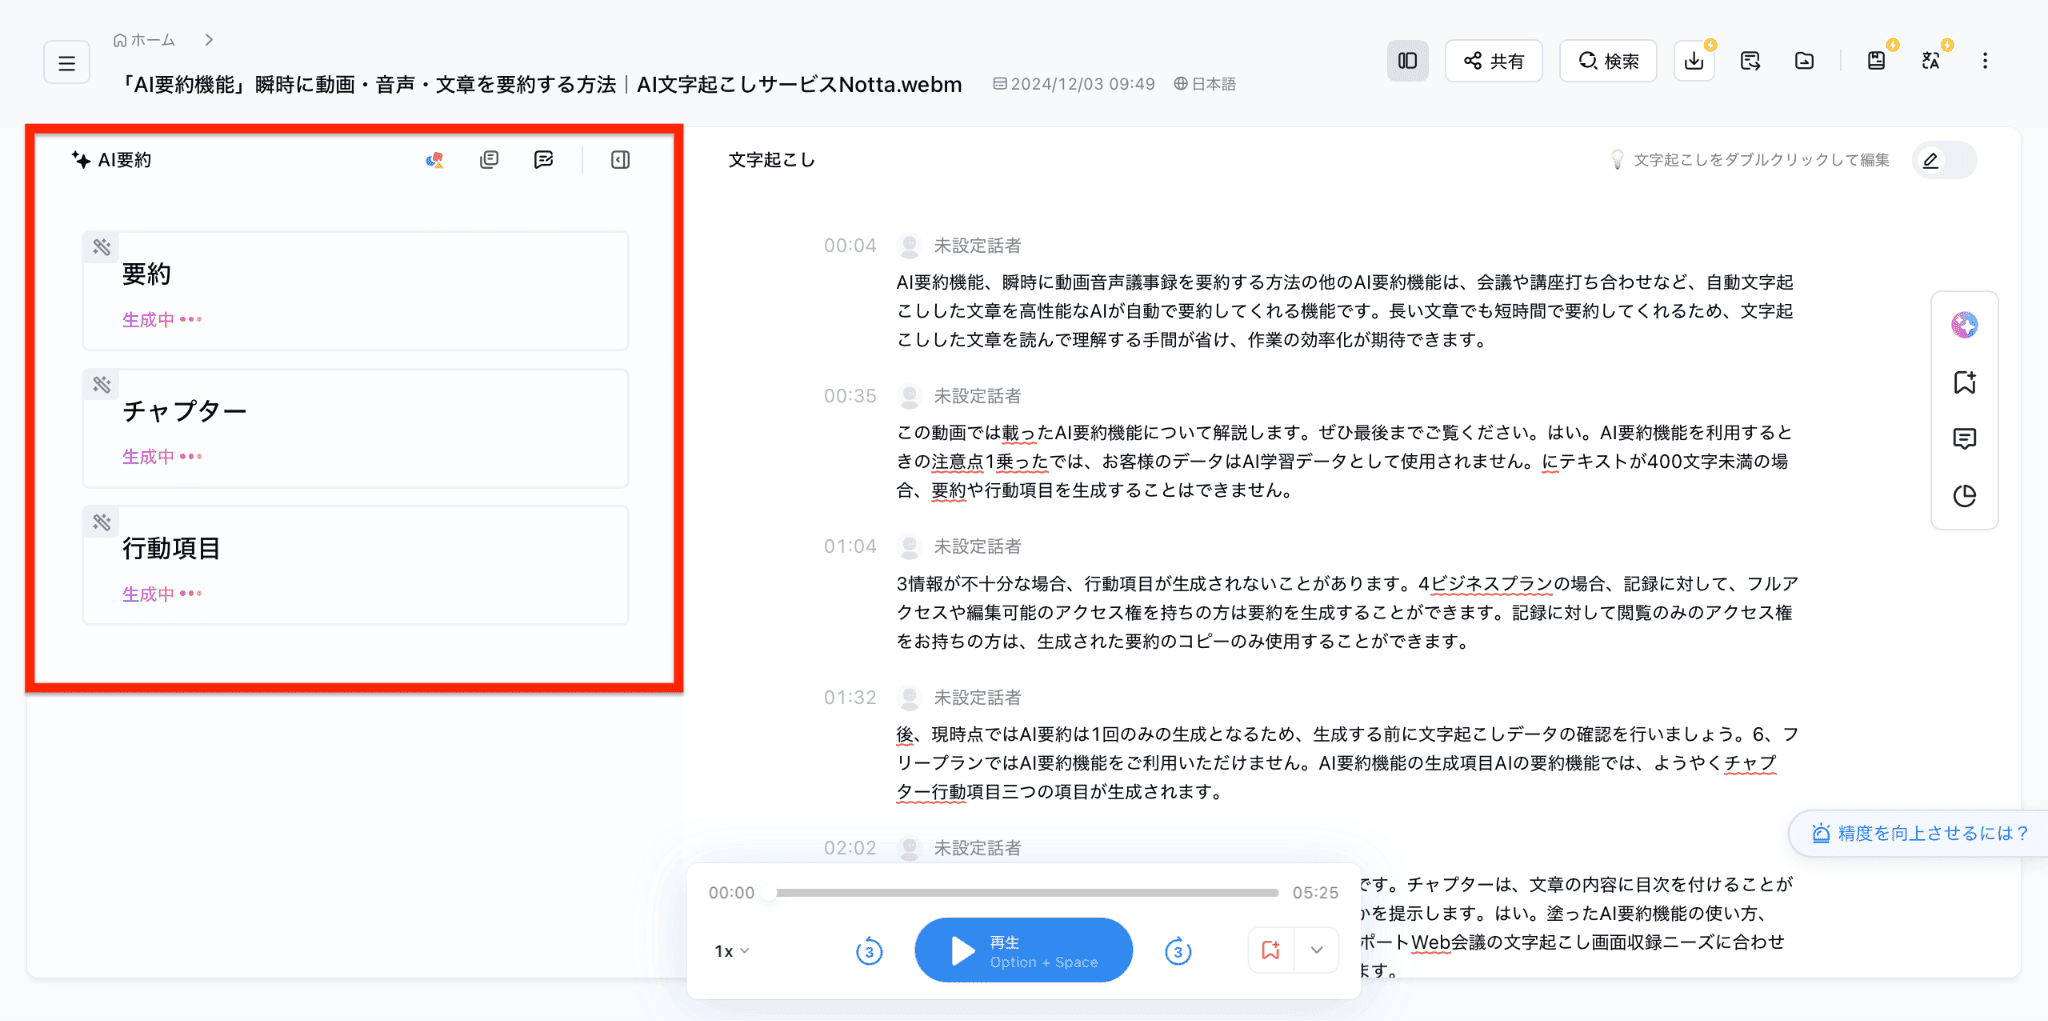
Task: Open the pie chart statistics icon
Action: pos(1964,496)
